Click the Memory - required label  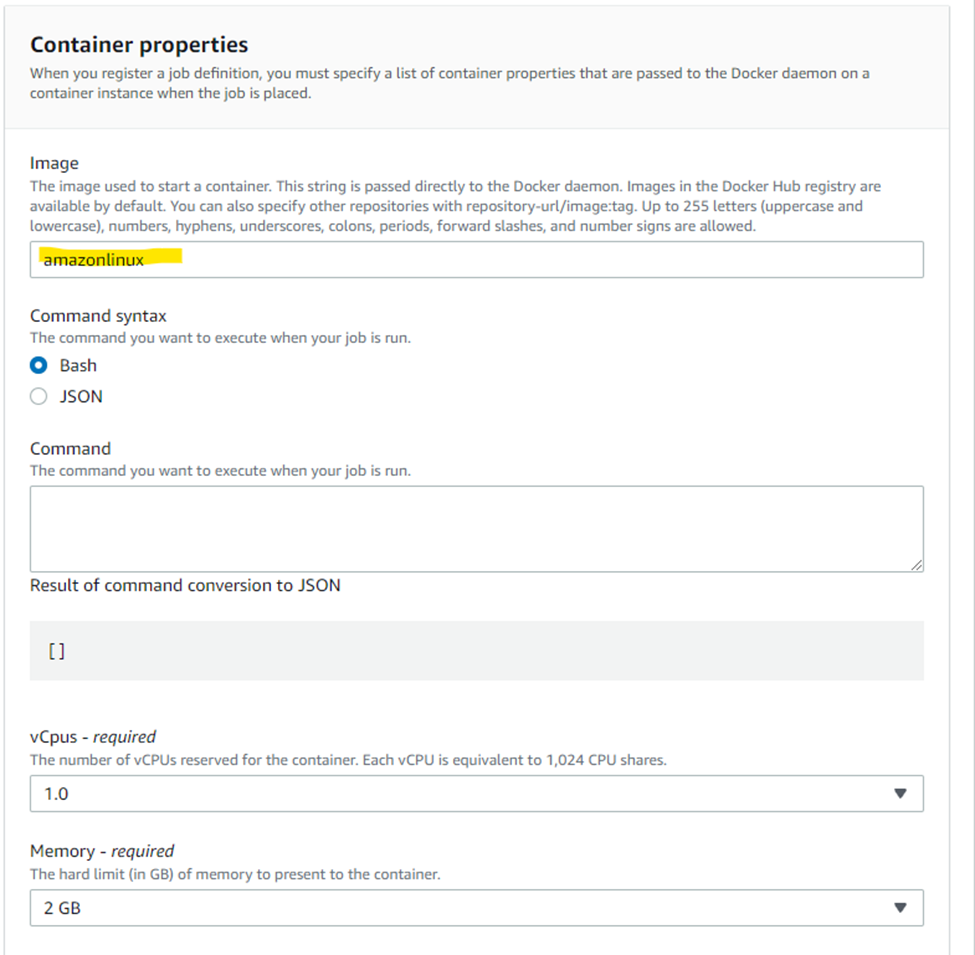[102, 851]
